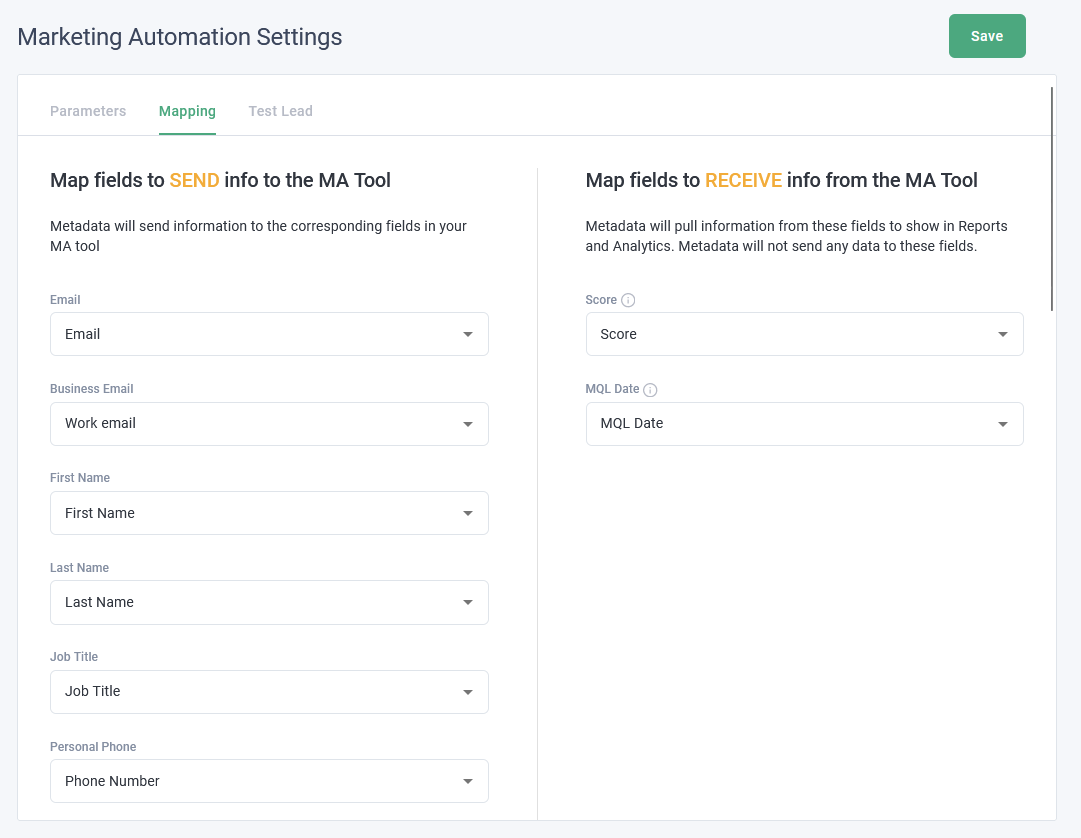Click the Personal Phone field label
1081x838 pixels.
pos(93,747)
